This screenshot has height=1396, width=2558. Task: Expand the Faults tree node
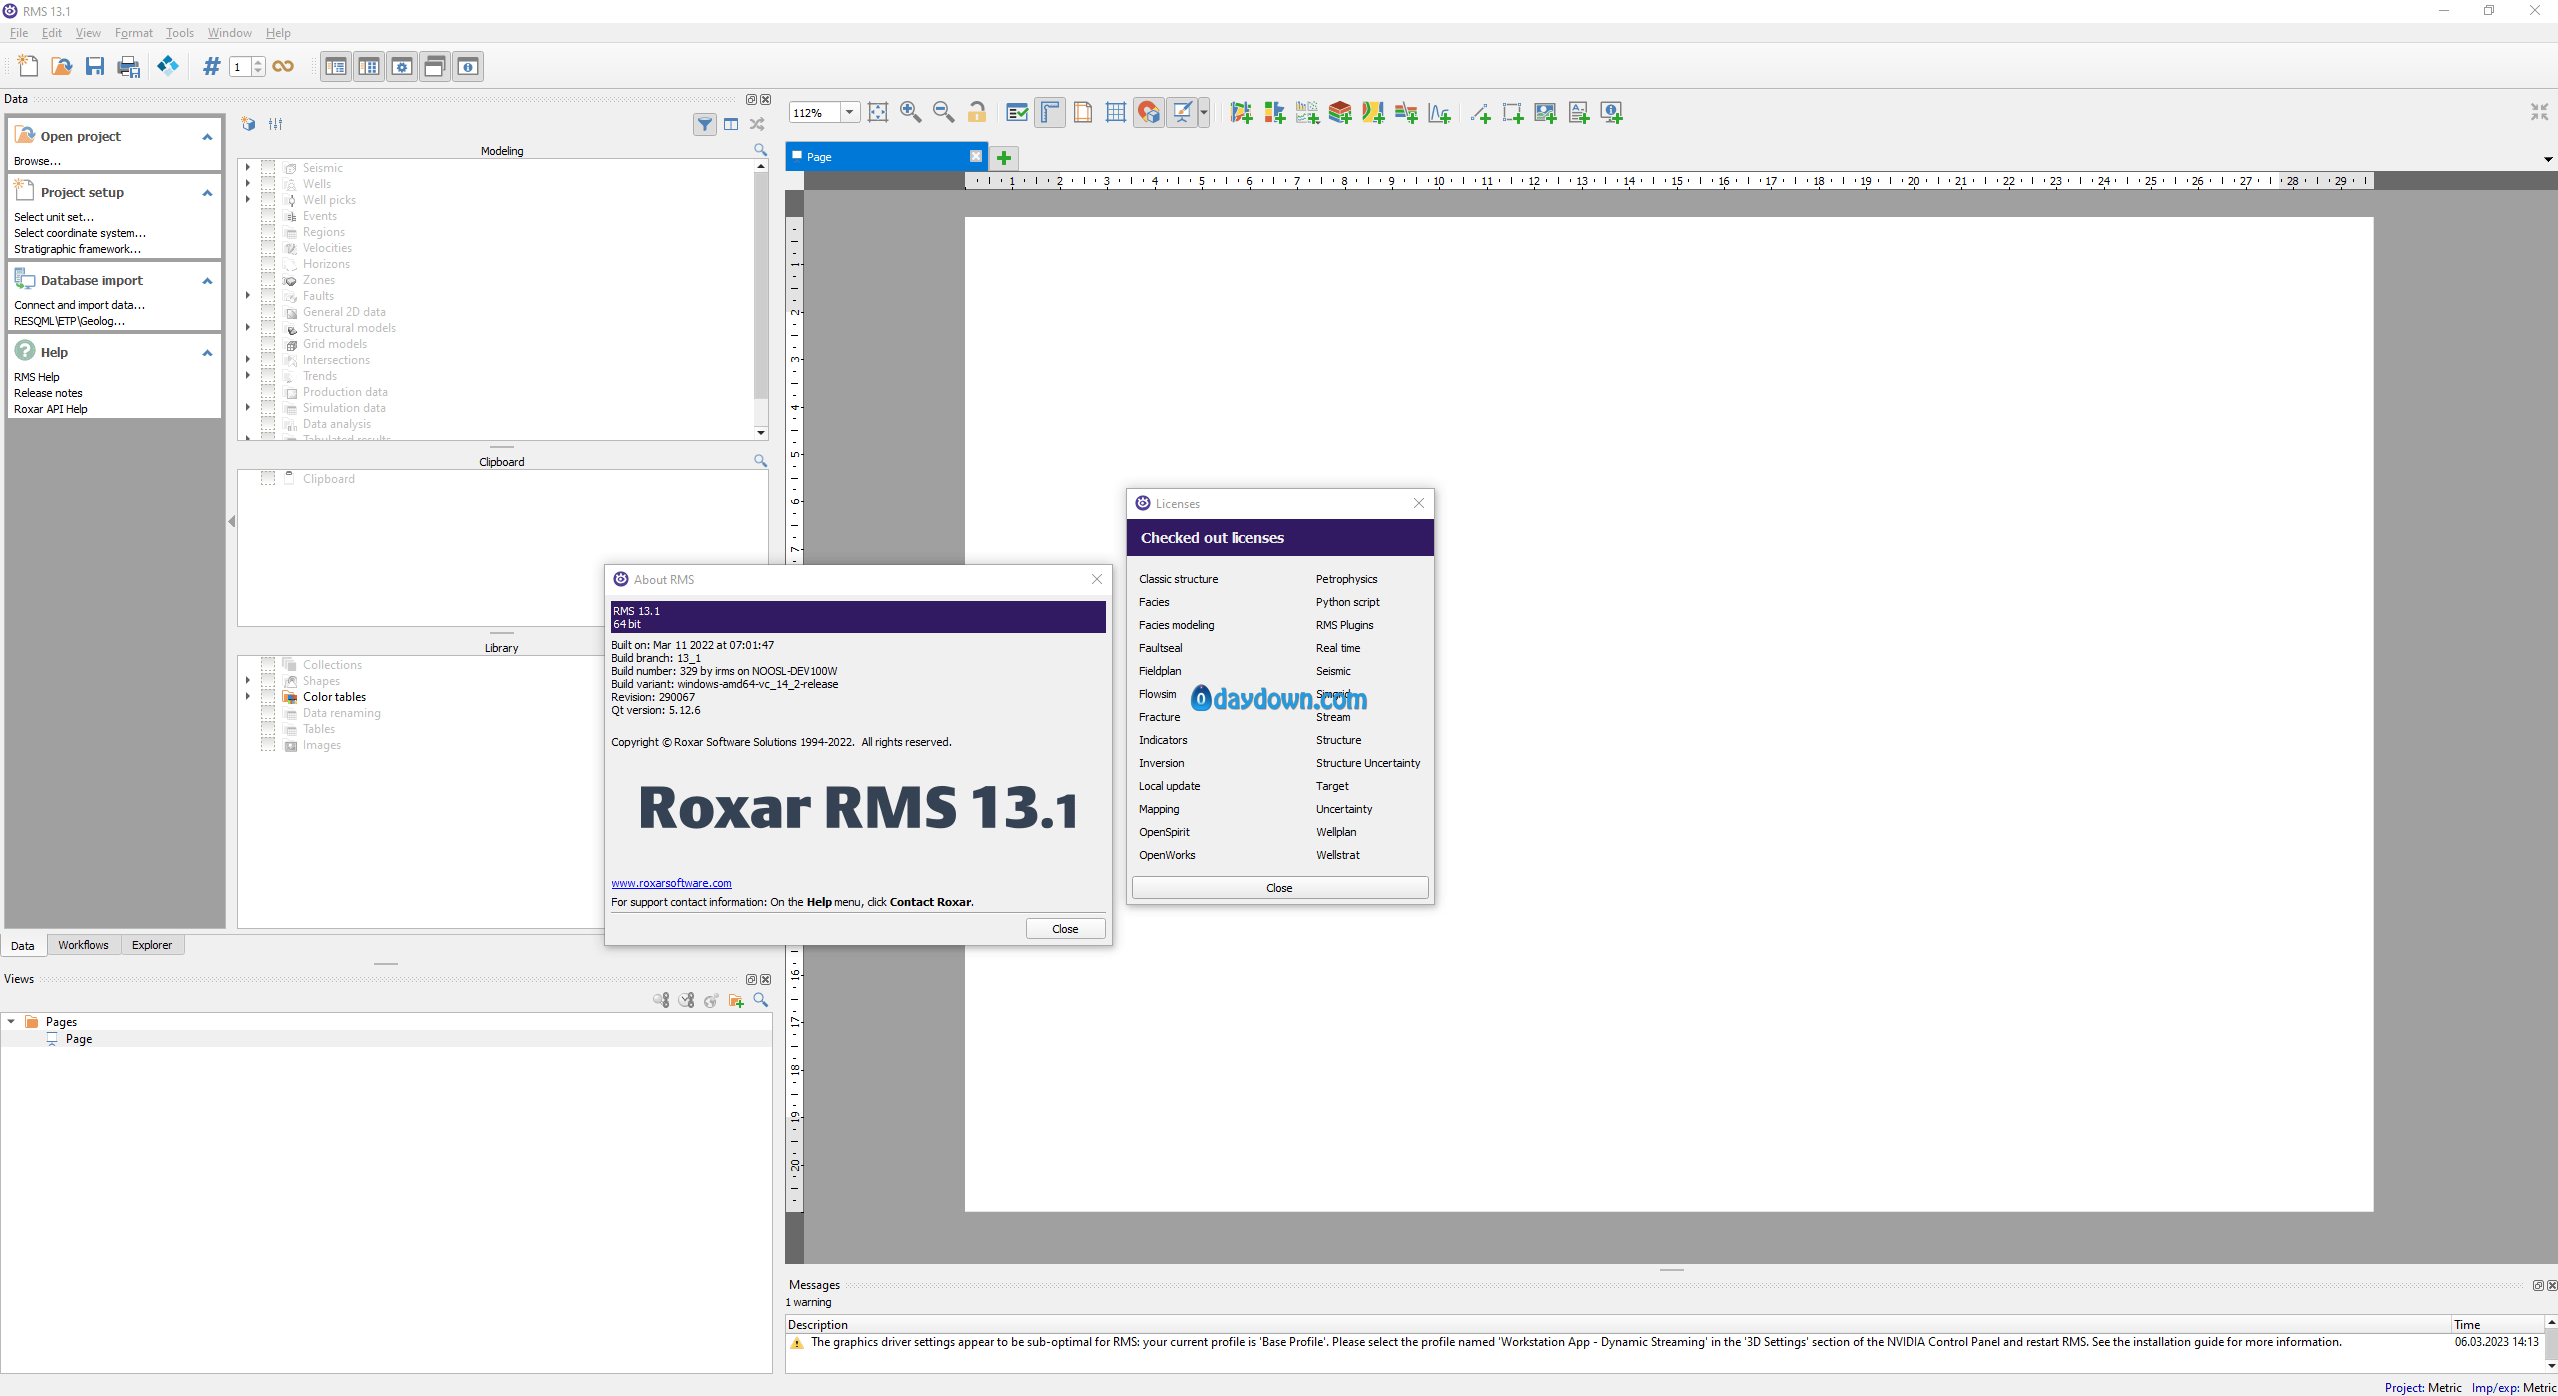[x=247, y=296]
